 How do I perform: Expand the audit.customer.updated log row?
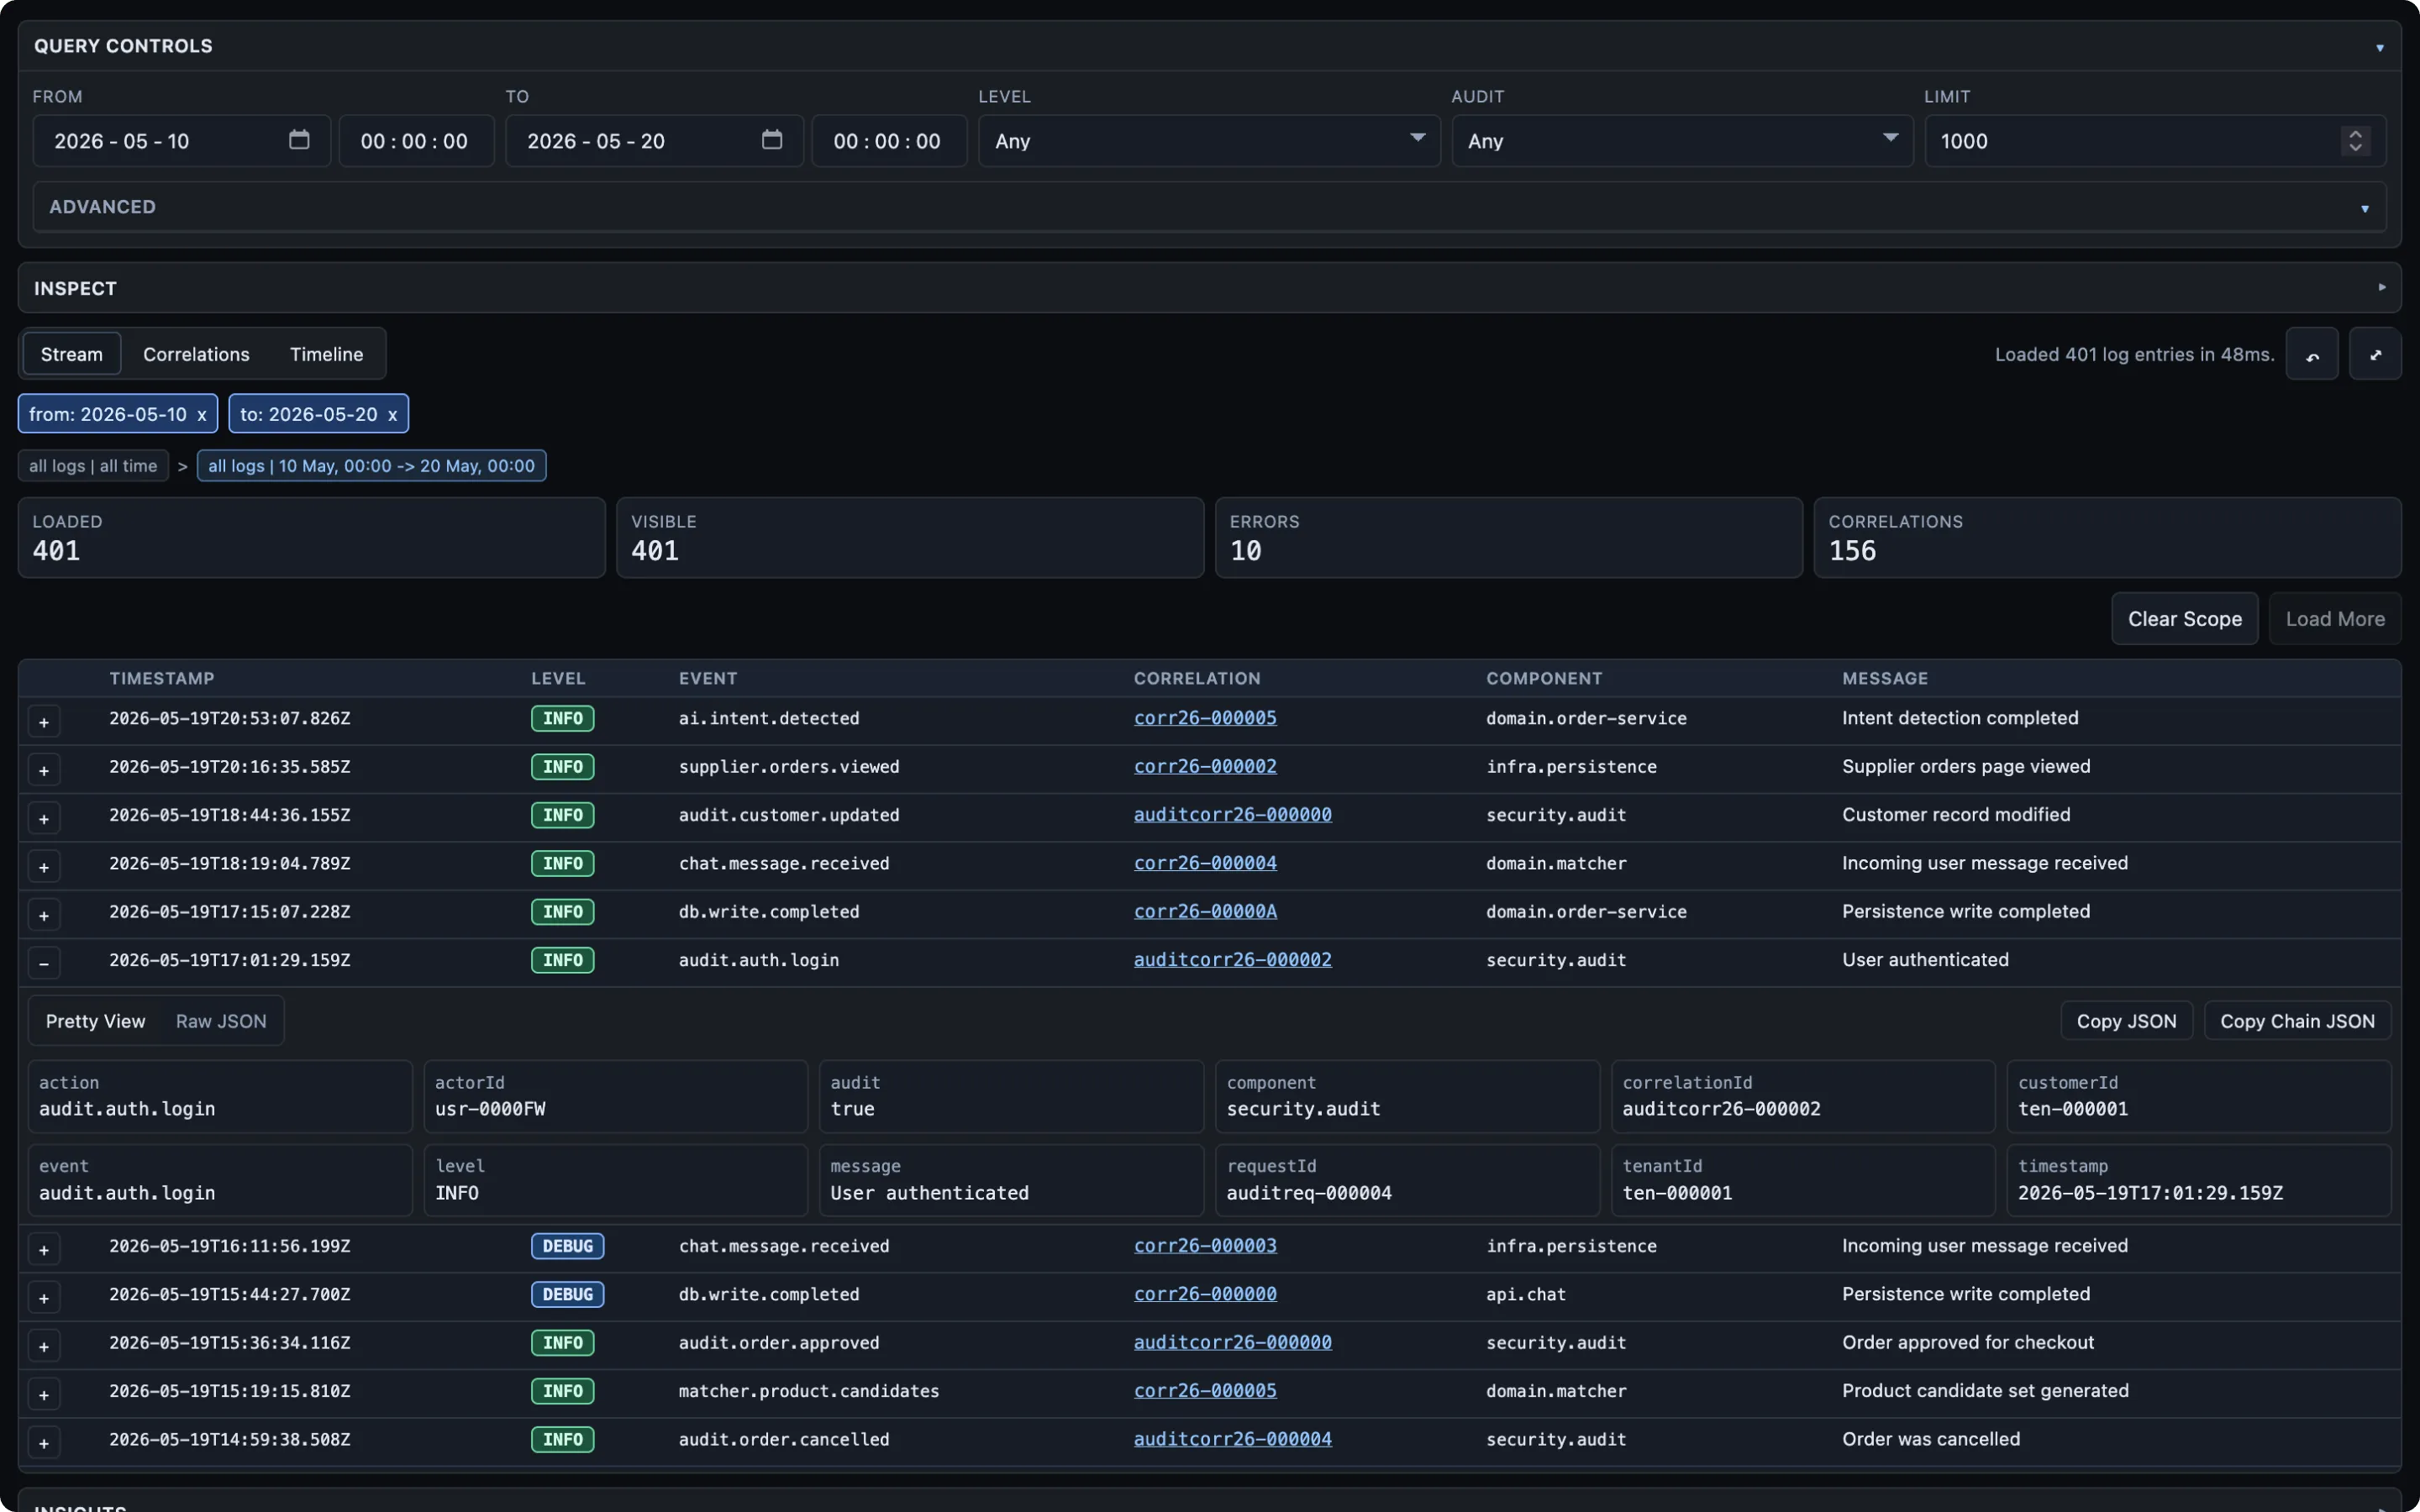[x=44, y=818]
